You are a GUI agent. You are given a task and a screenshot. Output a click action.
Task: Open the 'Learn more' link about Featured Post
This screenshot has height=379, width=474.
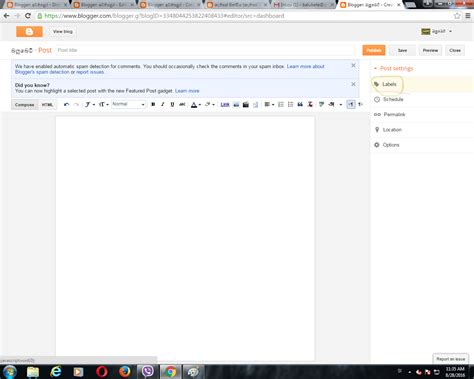click(187, 91)
